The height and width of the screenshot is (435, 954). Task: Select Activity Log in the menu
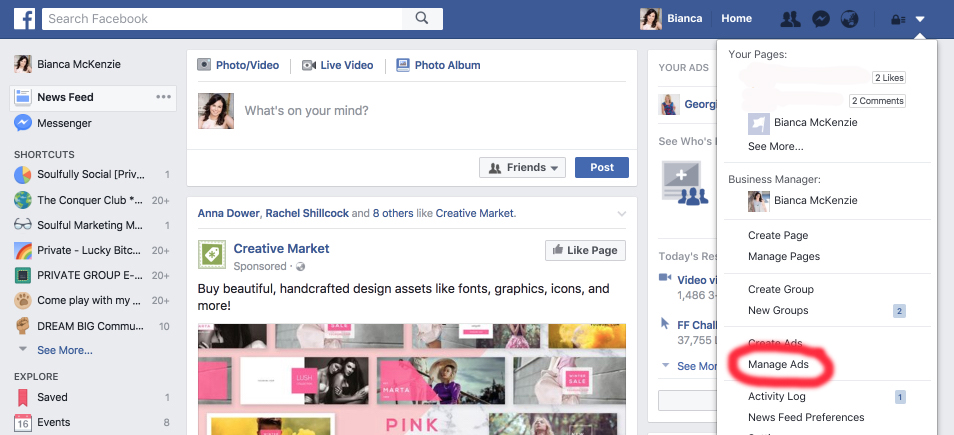(x=777, y=397)
